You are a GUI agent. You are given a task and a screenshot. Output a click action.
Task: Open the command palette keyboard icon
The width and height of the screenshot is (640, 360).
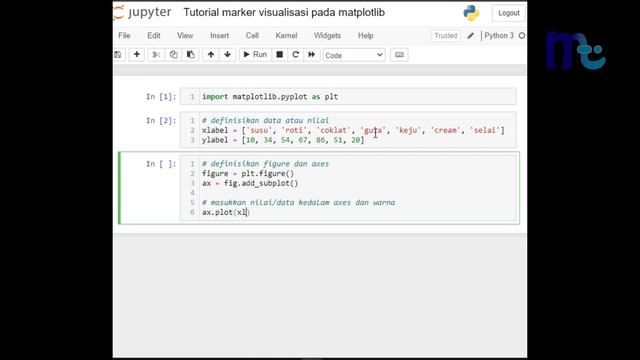click(x=399, y=55)
